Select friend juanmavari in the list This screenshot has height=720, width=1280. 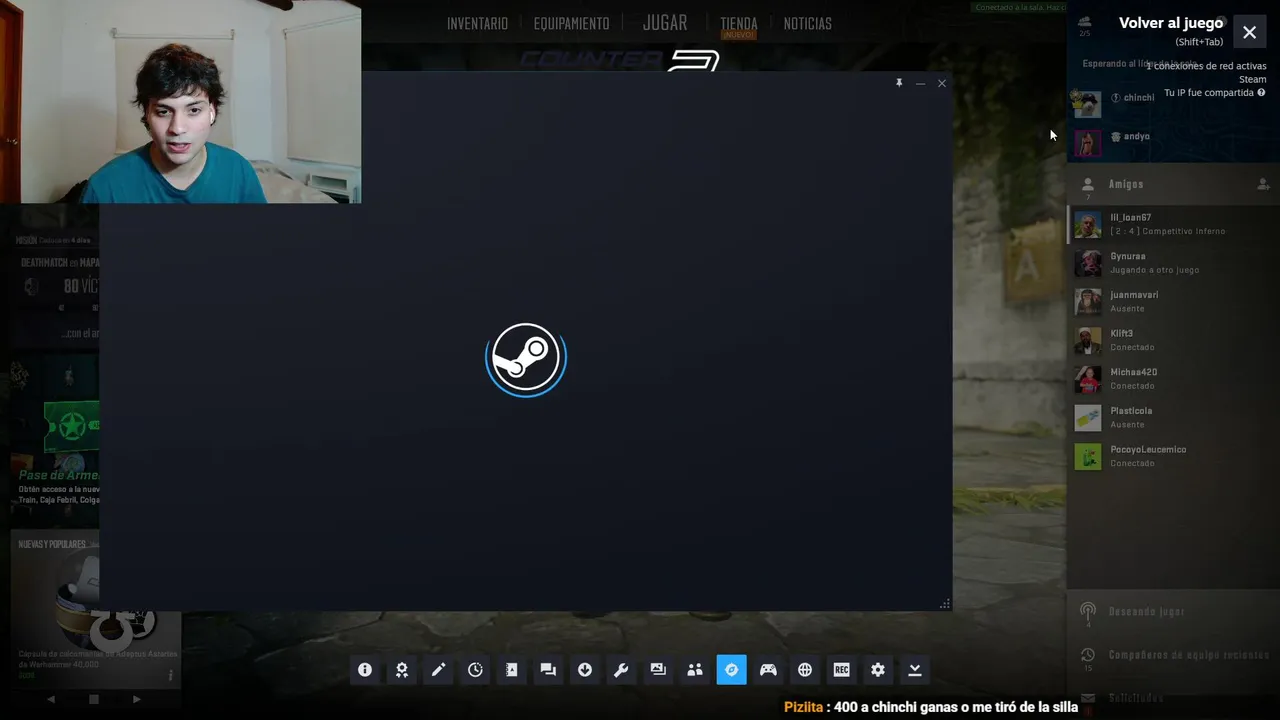(1173, 302)
